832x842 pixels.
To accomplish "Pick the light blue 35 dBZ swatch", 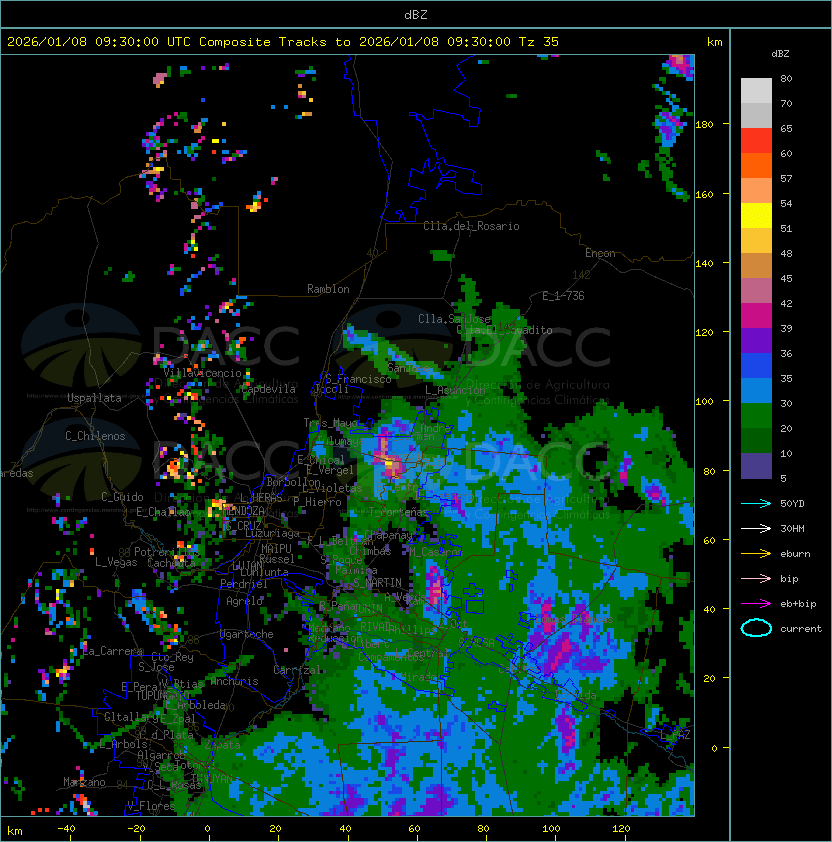I will pos(756,391).
